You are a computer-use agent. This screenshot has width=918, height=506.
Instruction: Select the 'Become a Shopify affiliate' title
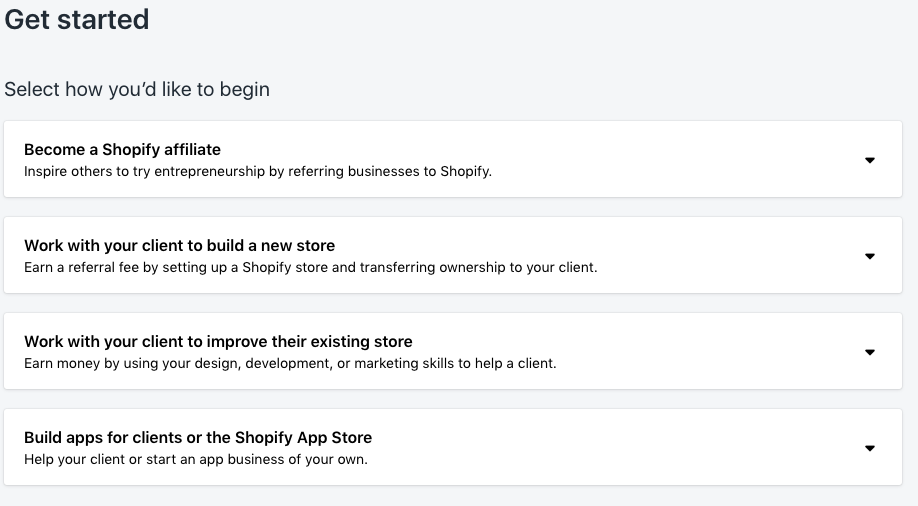[x=122, y=149]
